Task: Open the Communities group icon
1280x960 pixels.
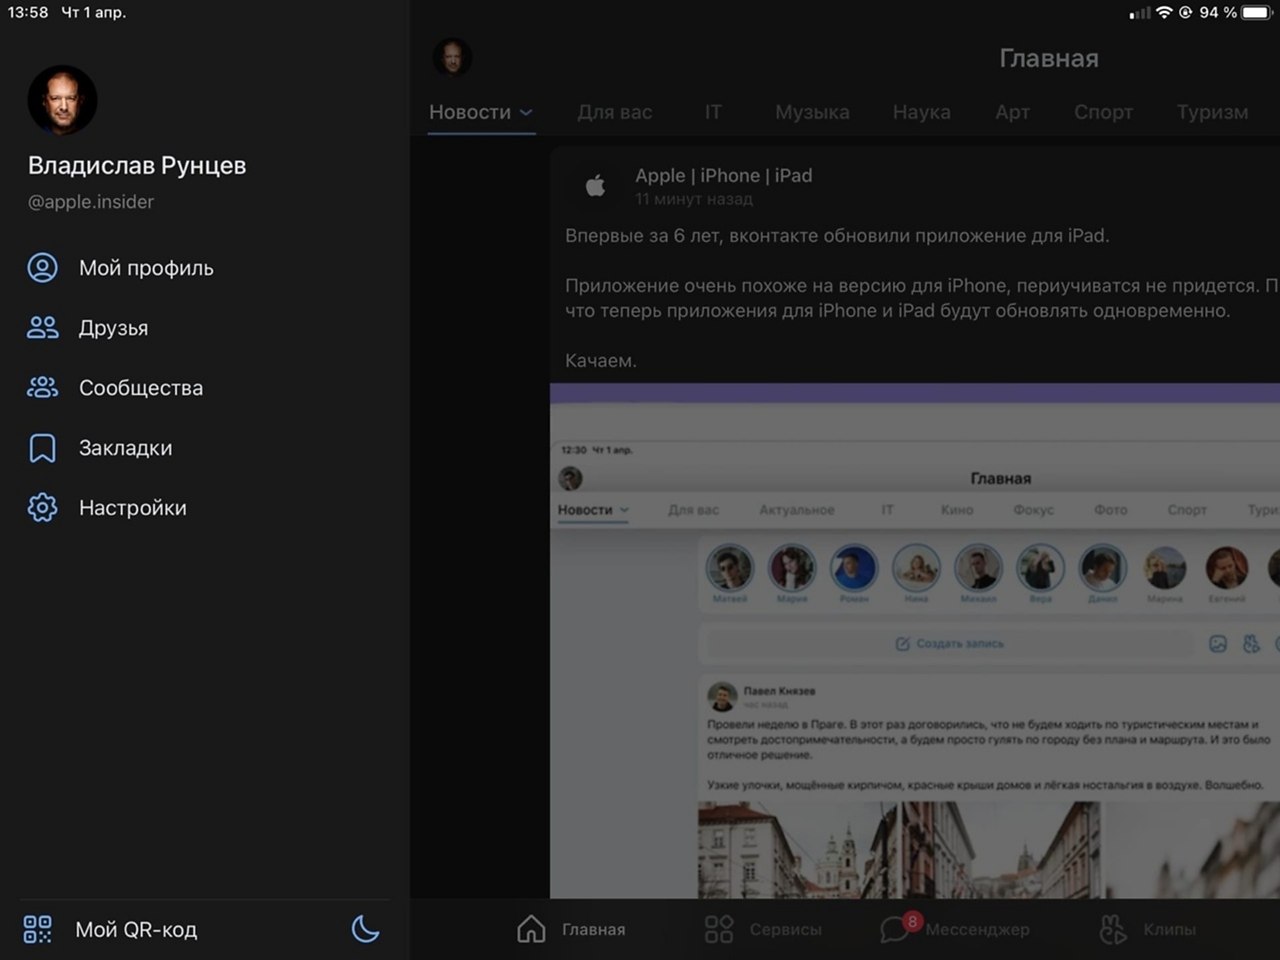Action: 42,388
